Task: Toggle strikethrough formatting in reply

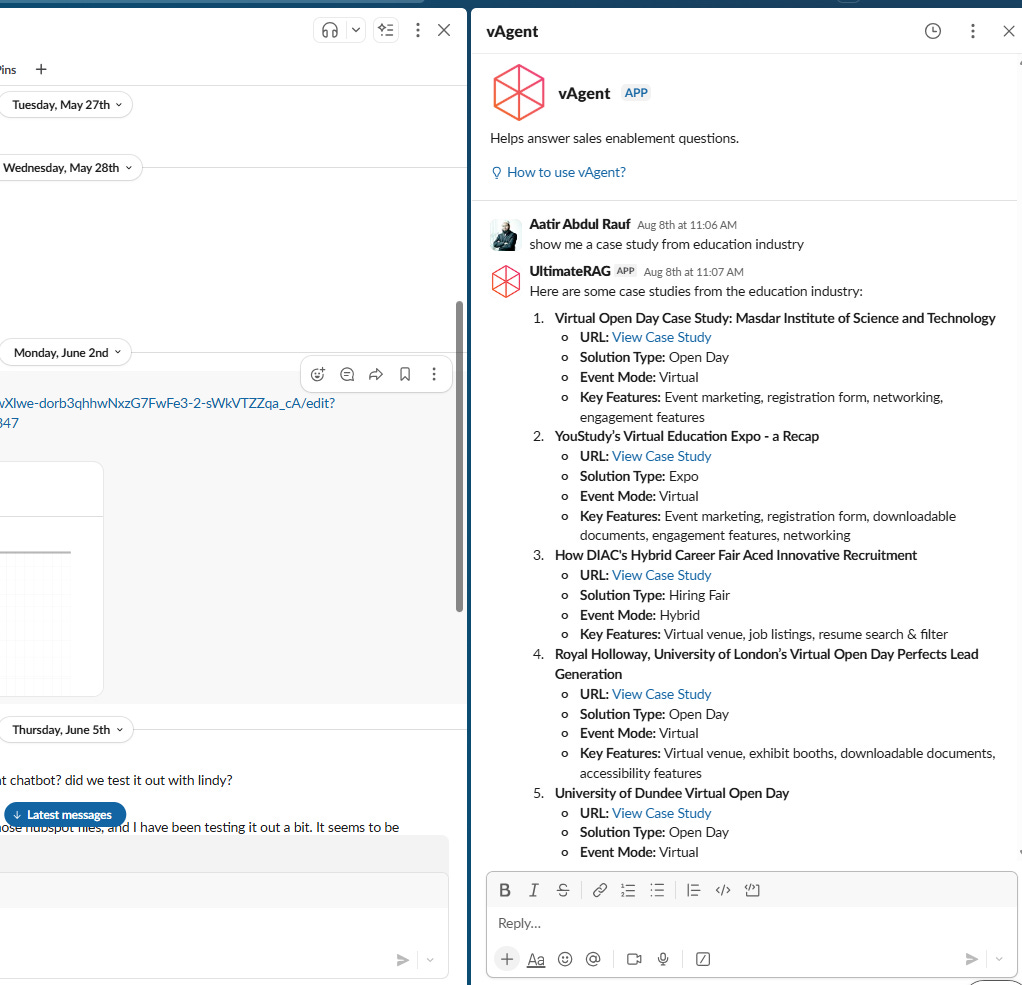Action: click(x=563, y=890)
